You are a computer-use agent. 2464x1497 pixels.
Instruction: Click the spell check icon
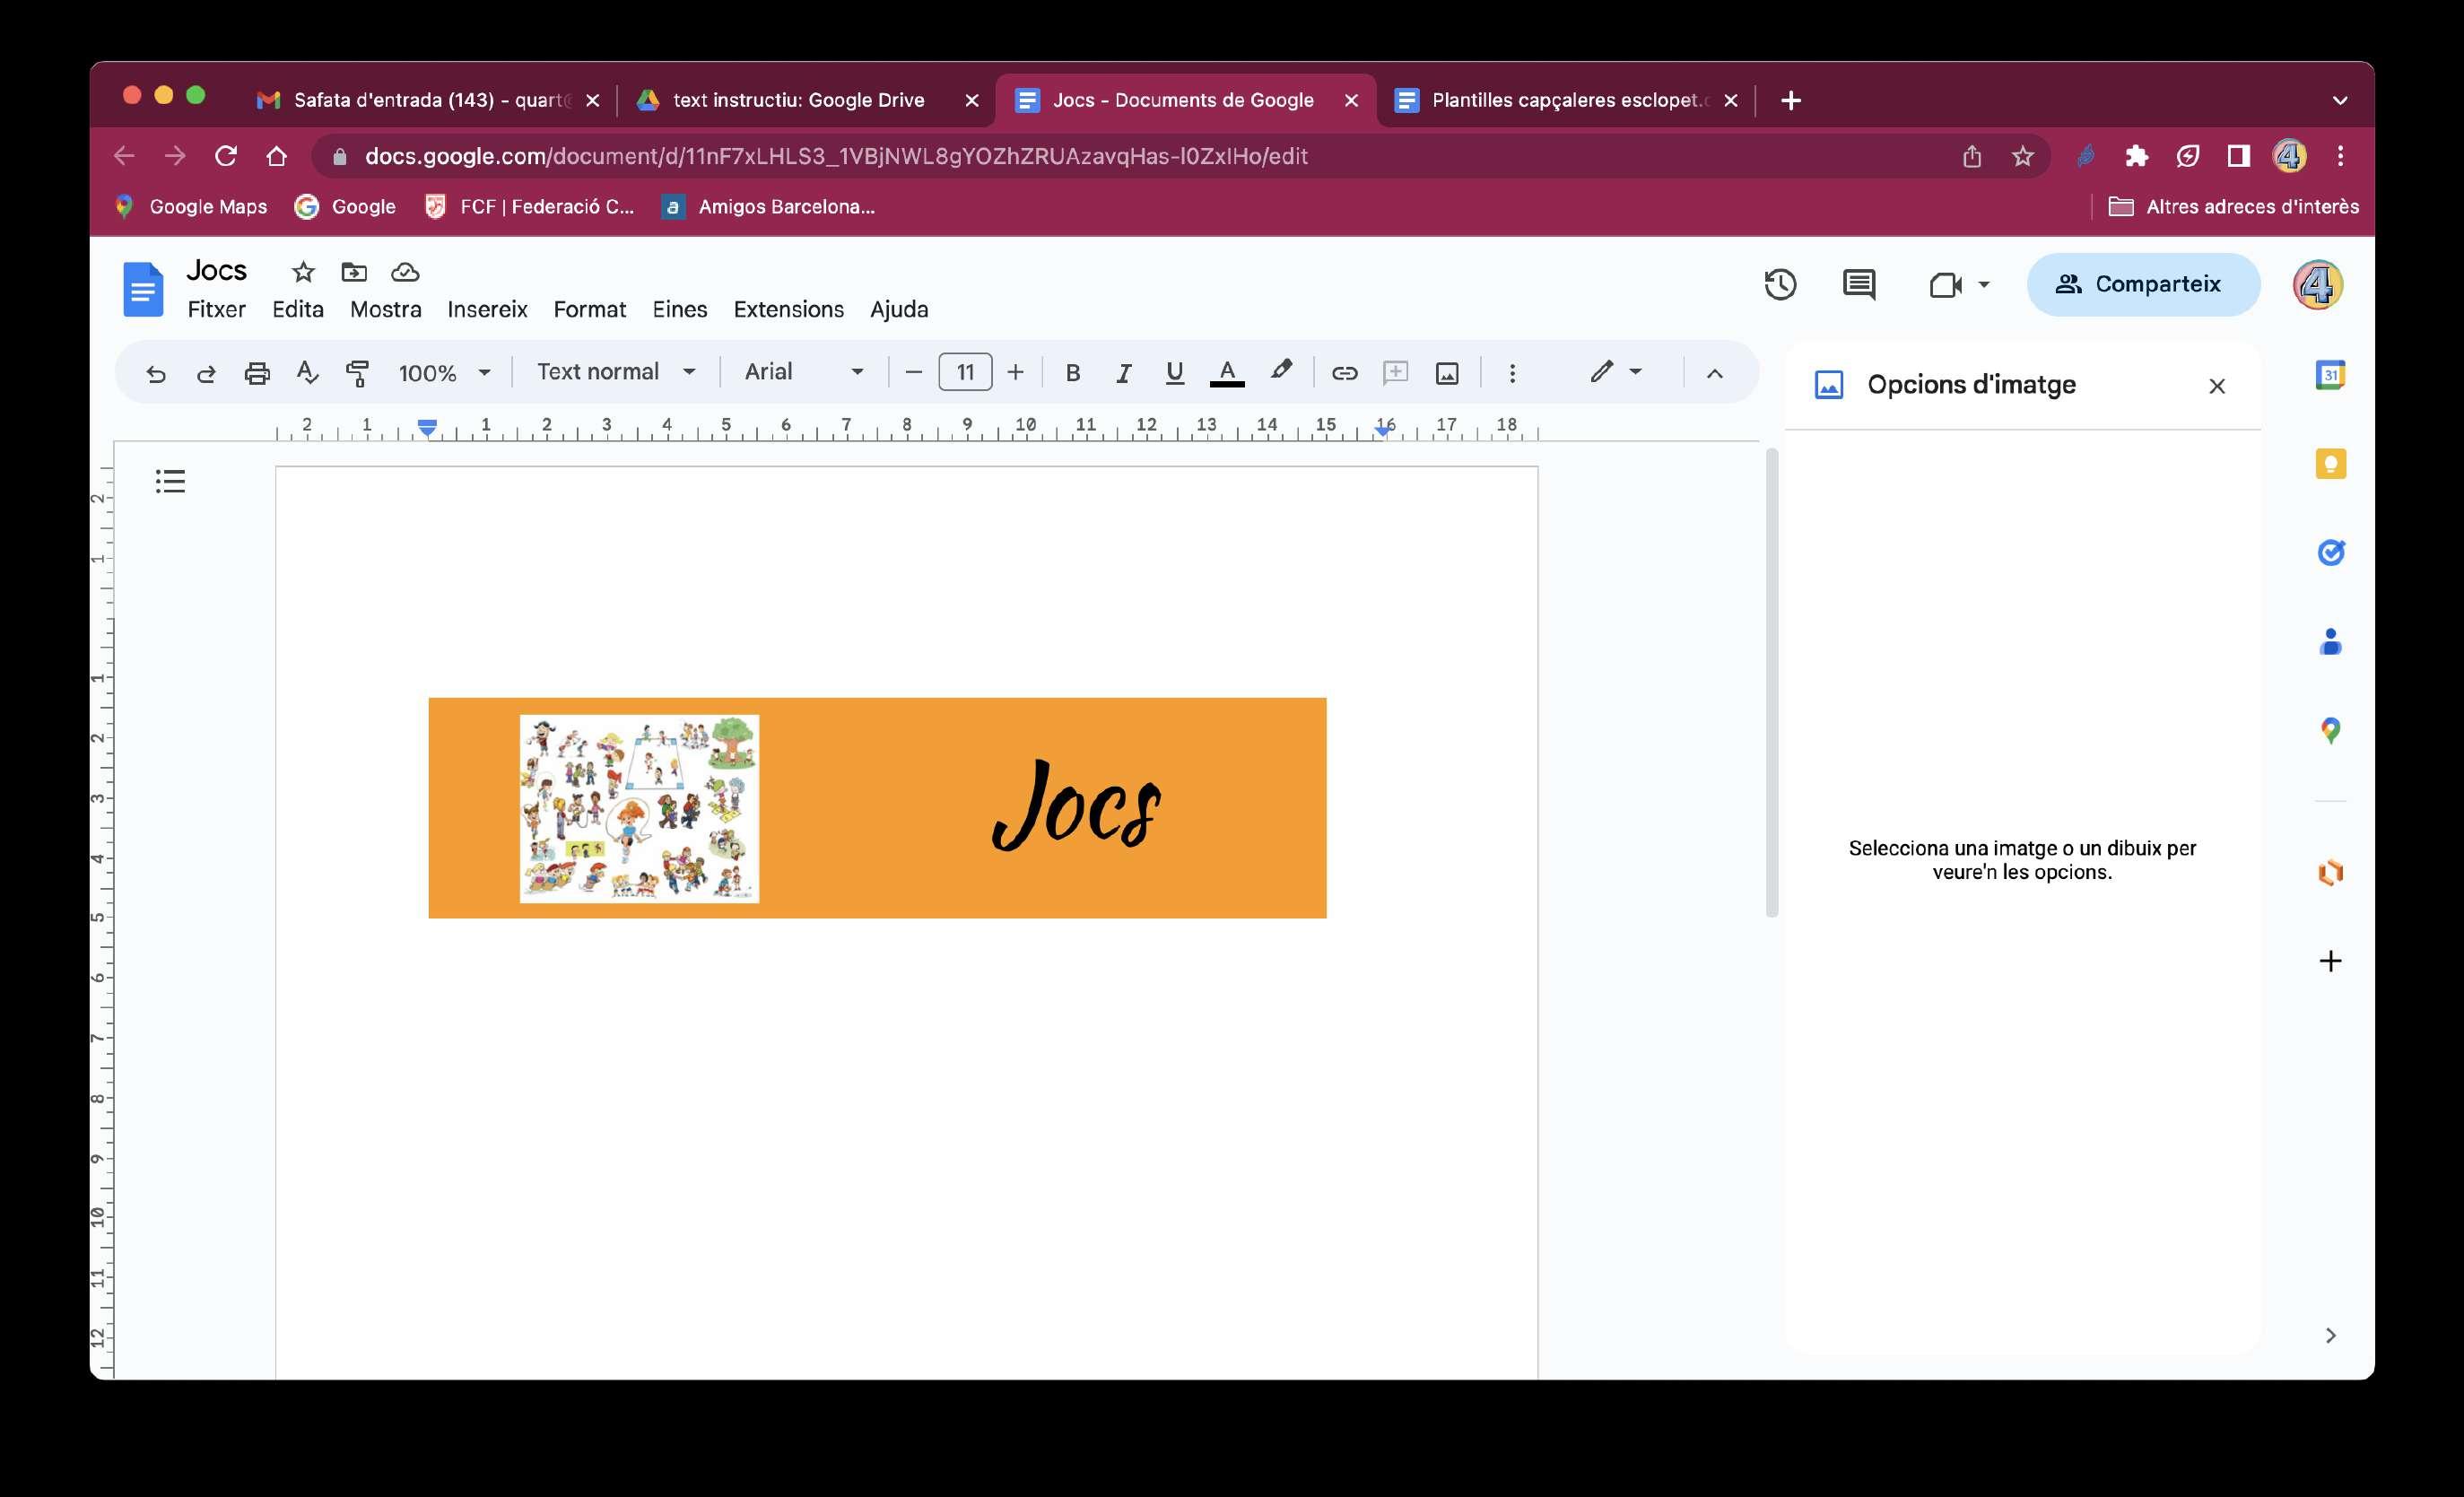[x=307, y=373]
